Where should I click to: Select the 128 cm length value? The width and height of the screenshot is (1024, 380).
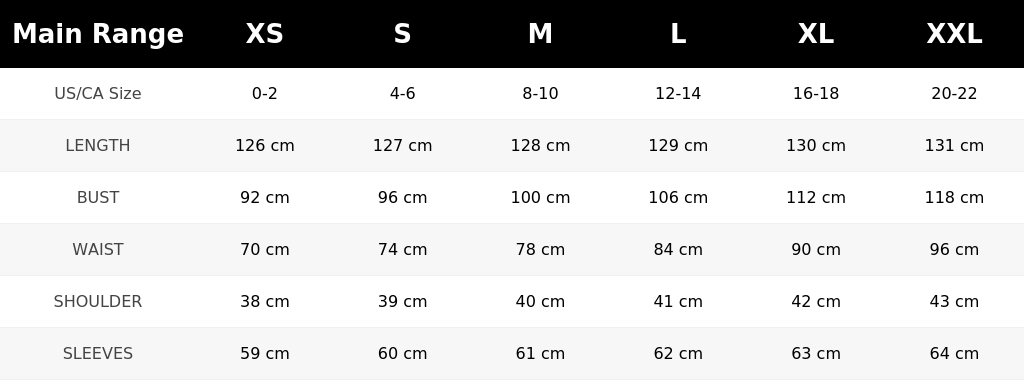click(x=540, y=146)
